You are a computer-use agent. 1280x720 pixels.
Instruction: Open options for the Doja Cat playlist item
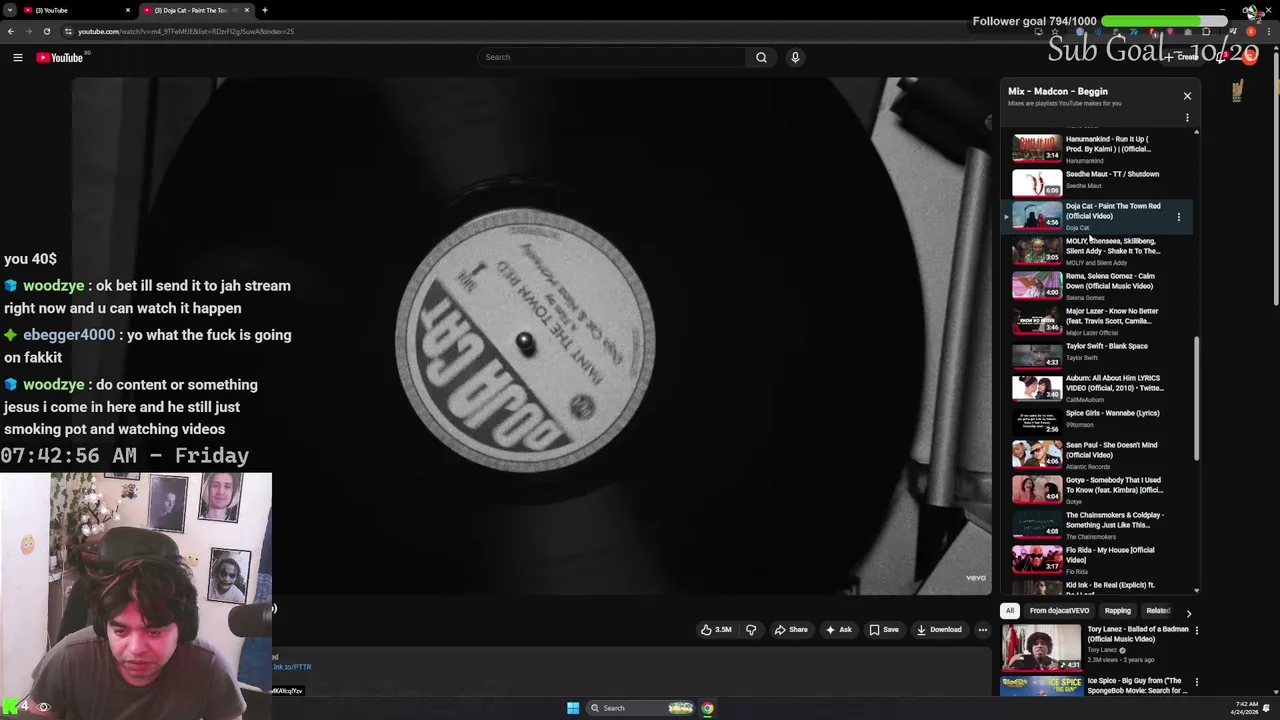point(1179,216)
